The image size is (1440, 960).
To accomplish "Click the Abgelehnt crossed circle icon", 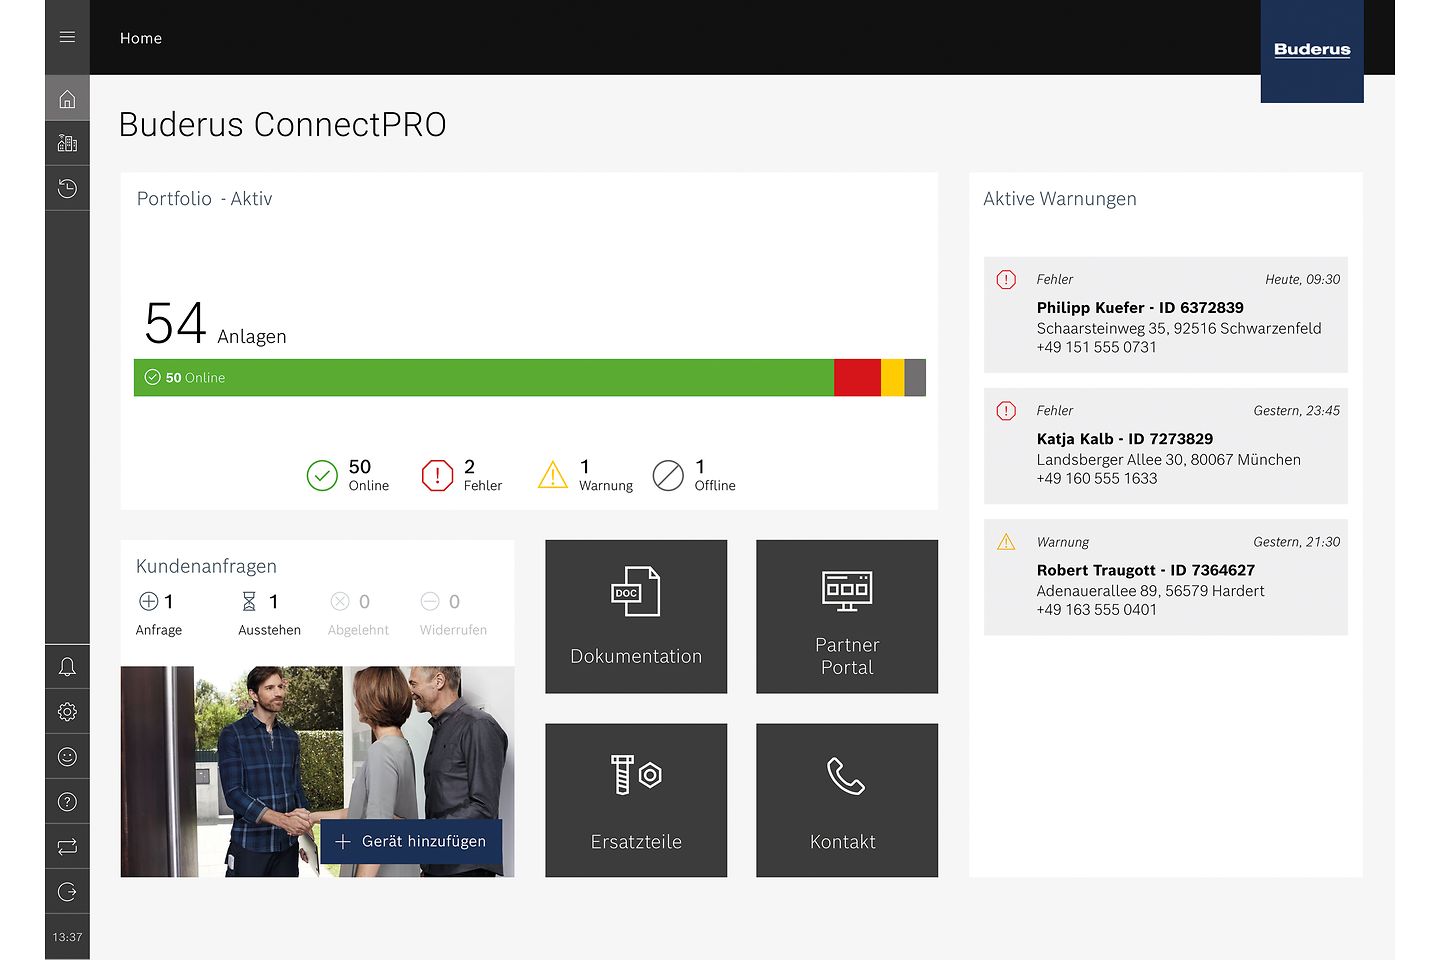I will pyautogui.click(x=340, y=601).
